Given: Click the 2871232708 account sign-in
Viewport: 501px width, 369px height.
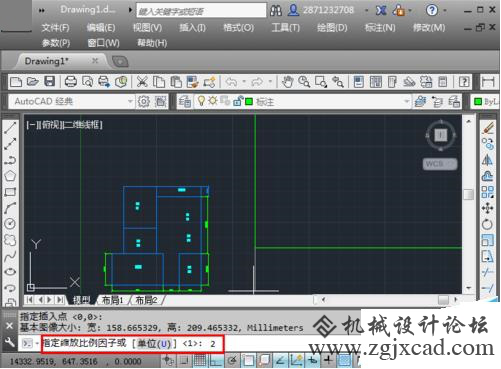Looking at the screenshot, I should tap(328, 10).
